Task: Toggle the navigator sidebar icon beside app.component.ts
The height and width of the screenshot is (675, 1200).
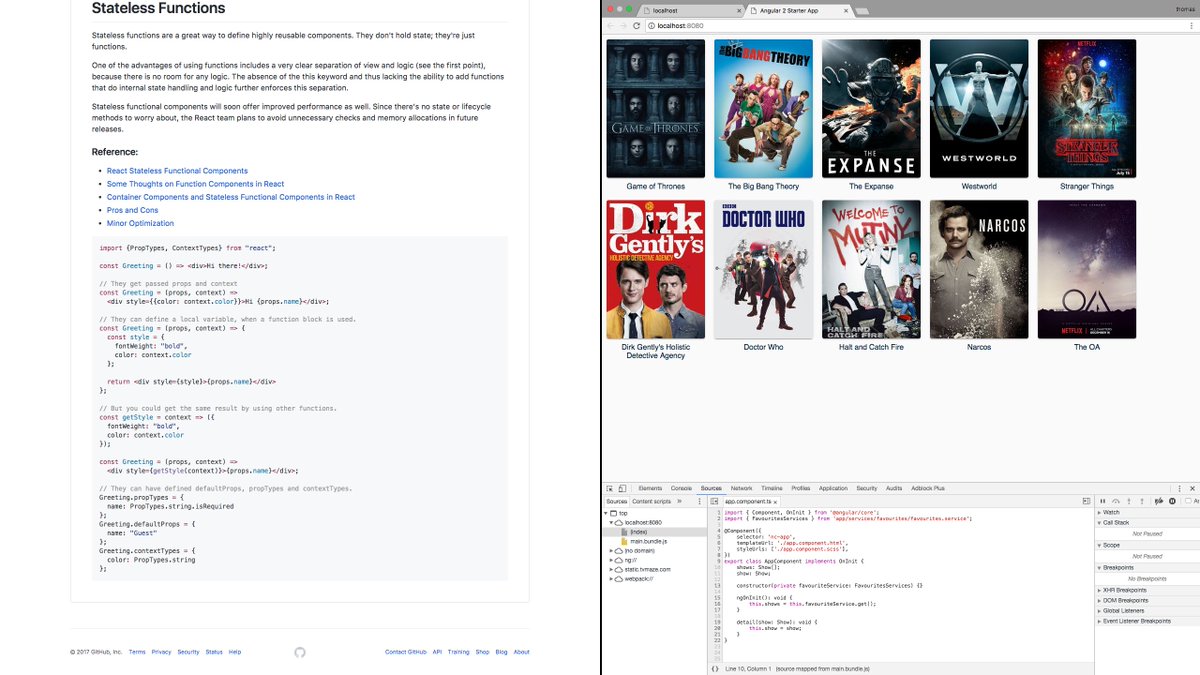Action: pos(714,501)
